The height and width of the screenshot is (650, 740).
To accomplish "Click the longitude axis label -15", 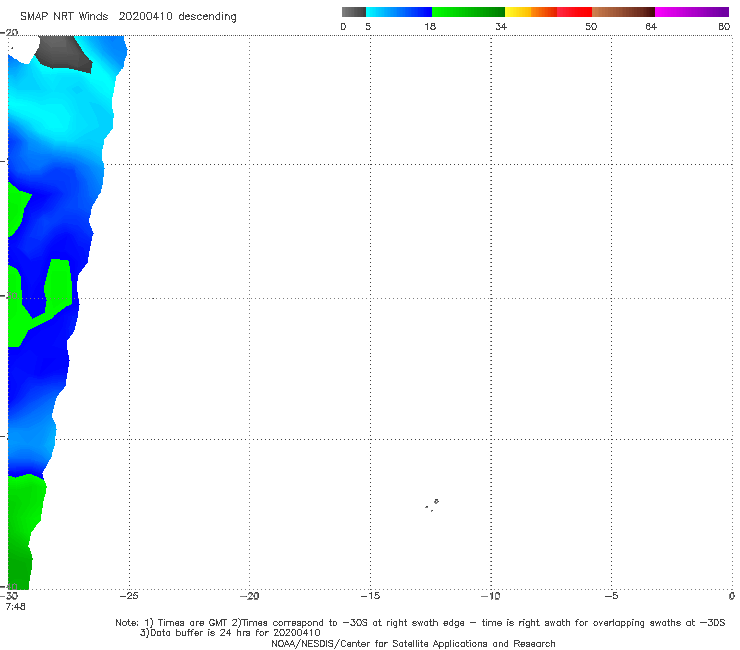I will tap(370, 596).
